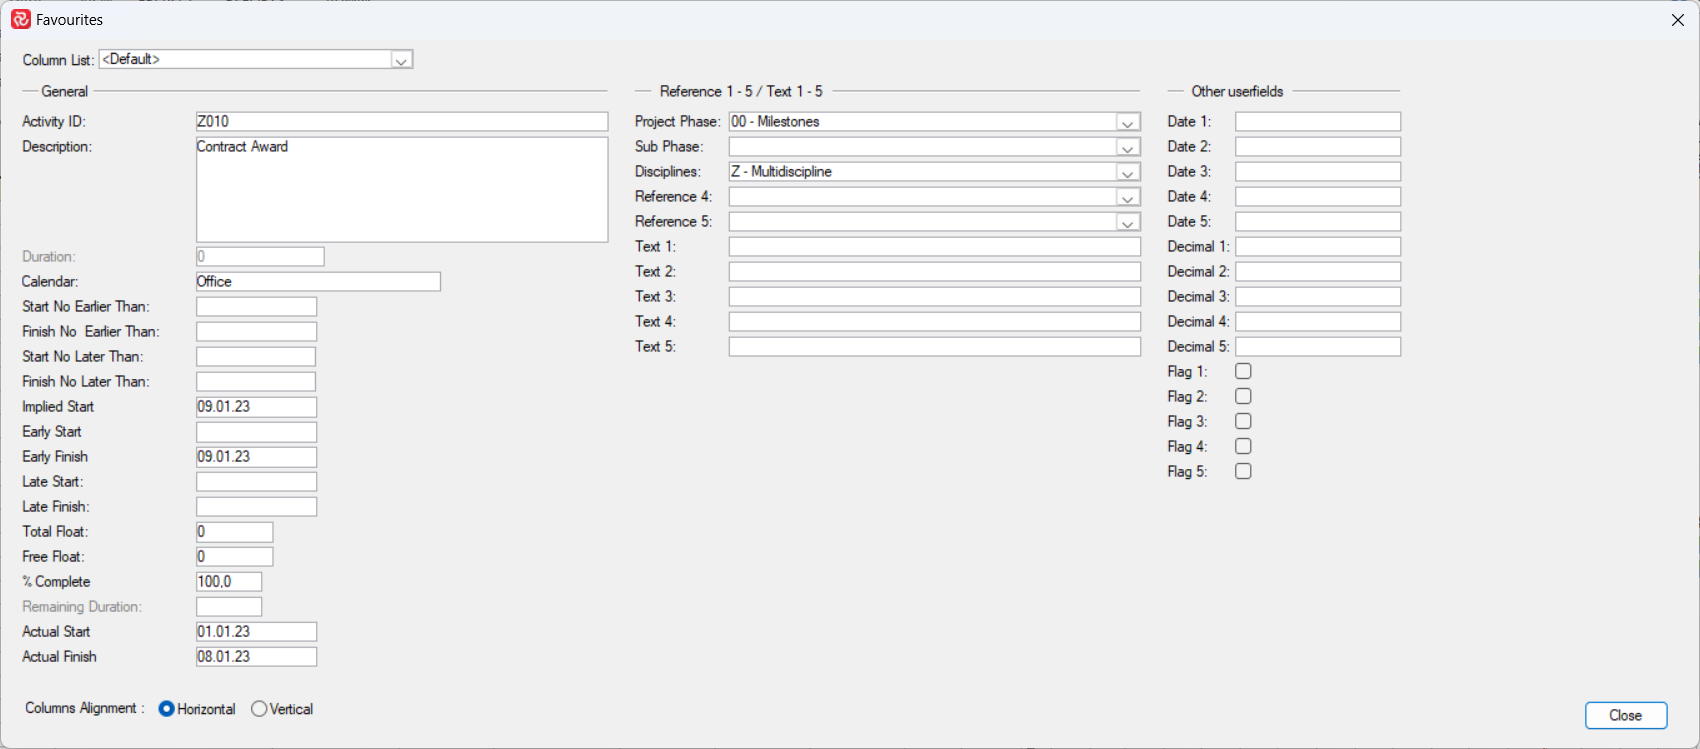Select Vertical columns alignment
Screen dimensions: 1700x749
[x=259, y=709]
